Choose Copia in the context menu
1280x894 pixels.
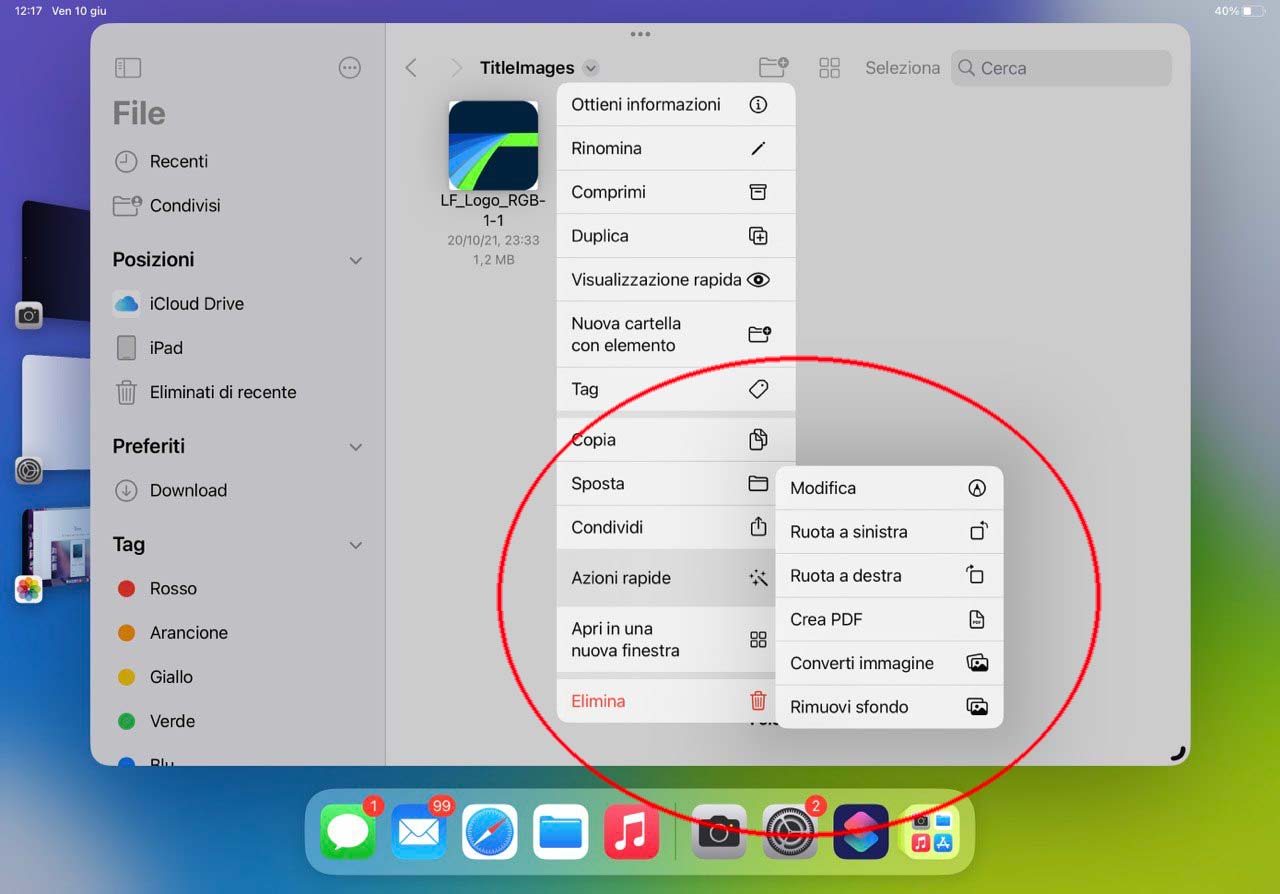click(676, 439)
